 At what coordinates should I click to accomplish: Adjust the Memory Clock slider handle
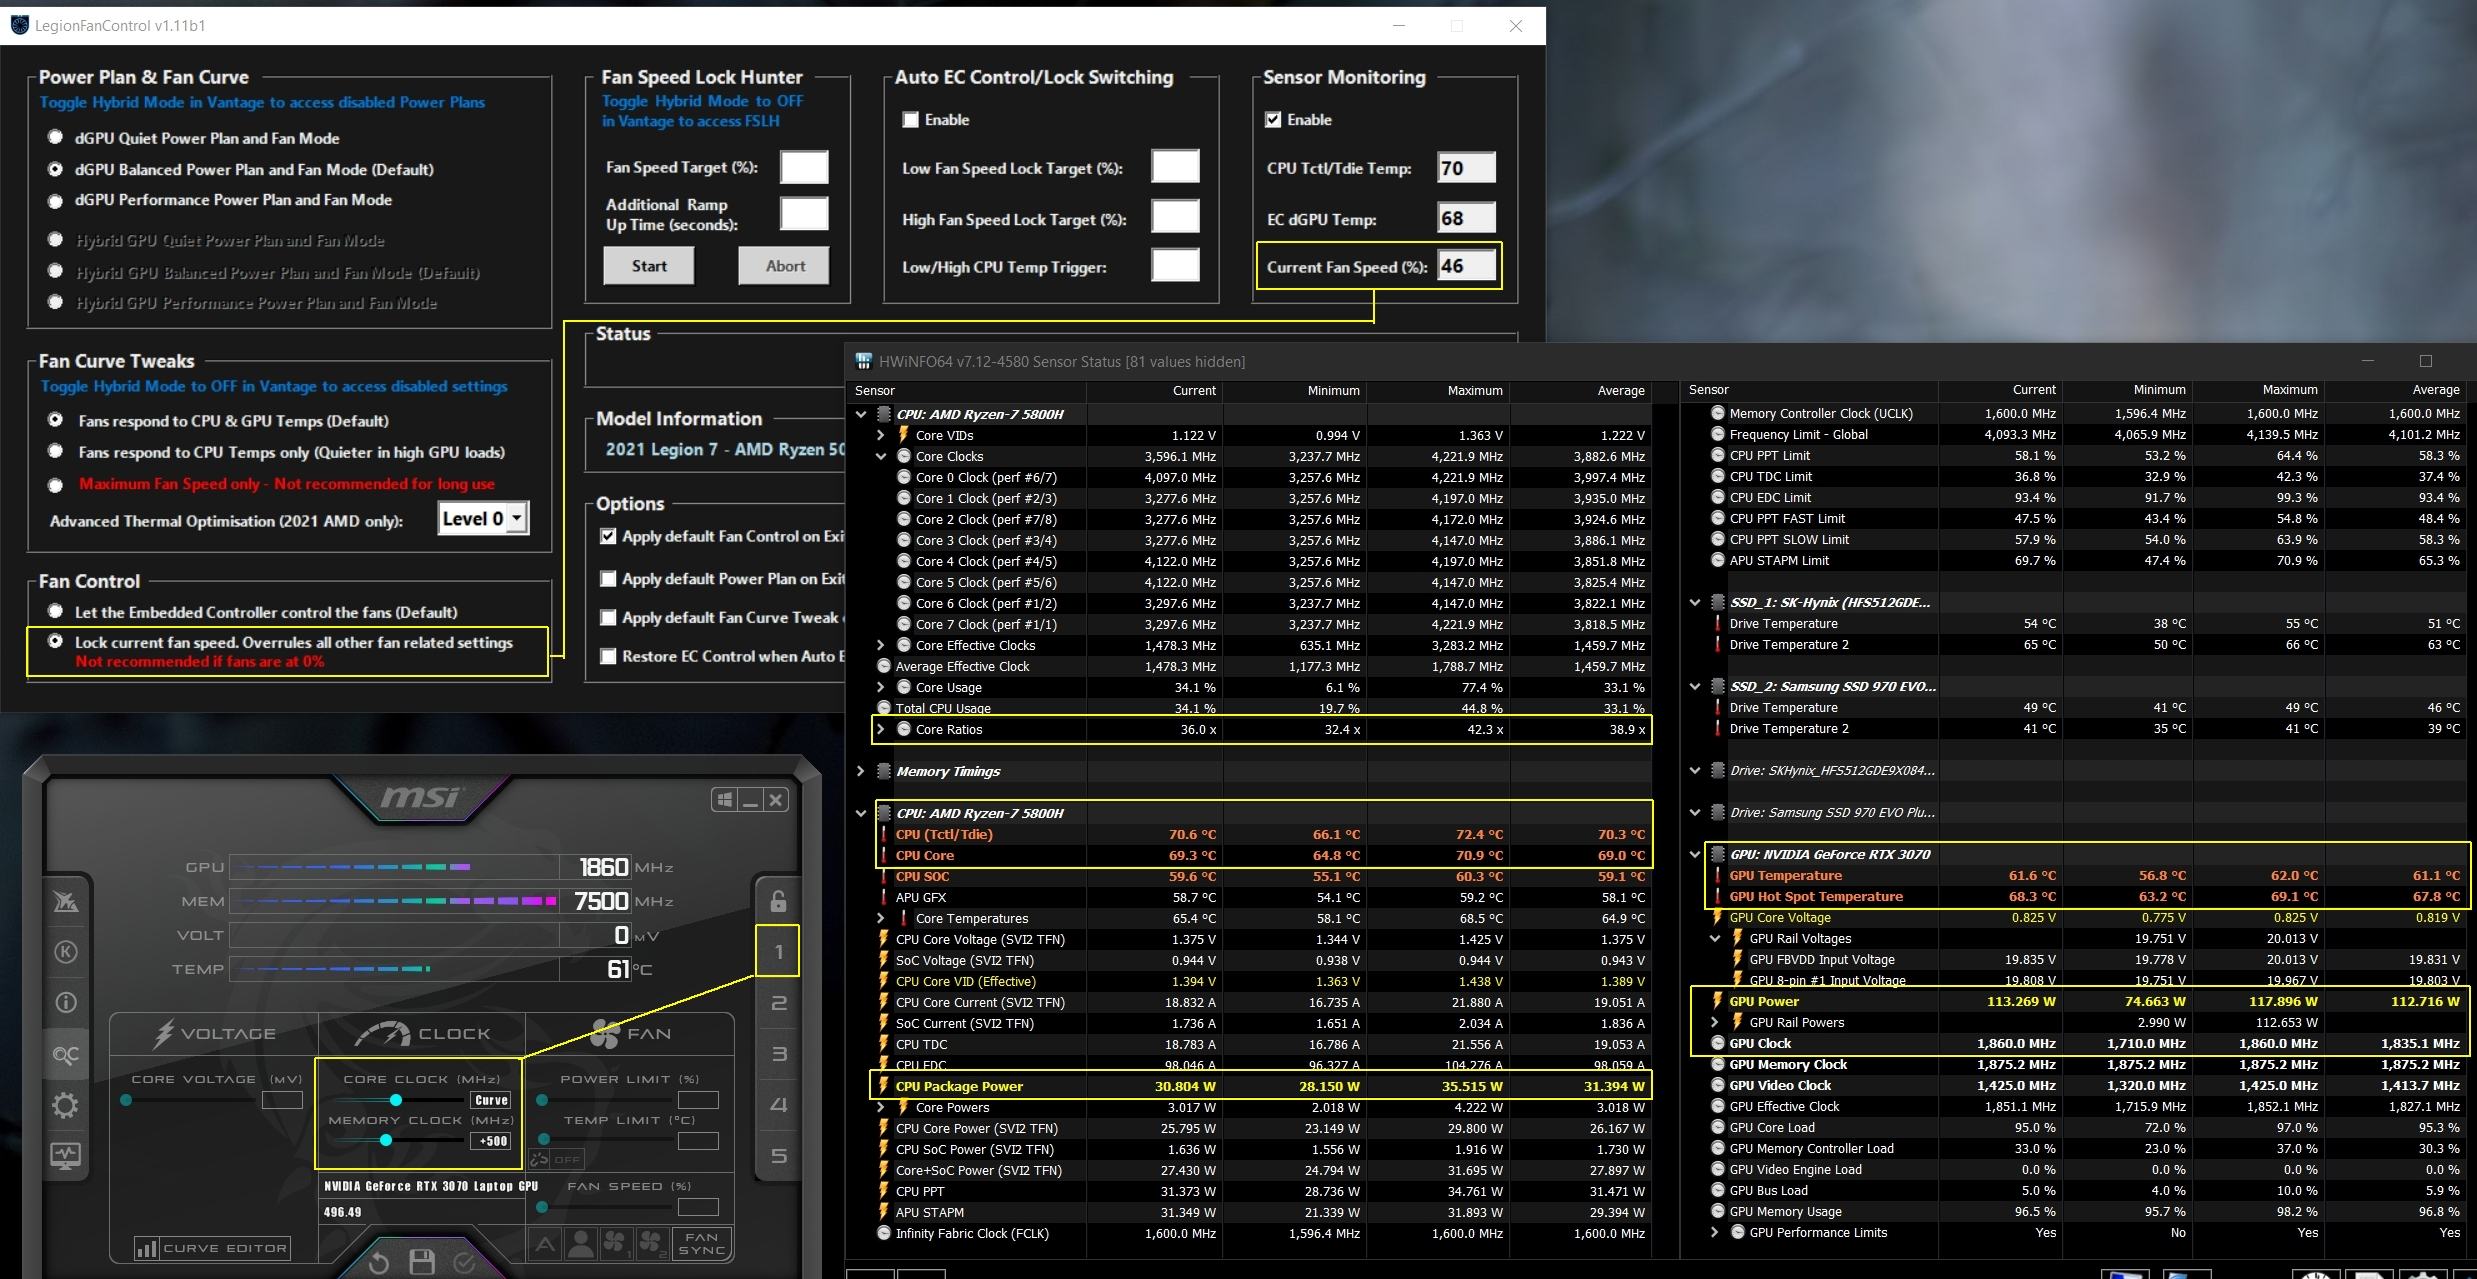tap(385, 1140)
